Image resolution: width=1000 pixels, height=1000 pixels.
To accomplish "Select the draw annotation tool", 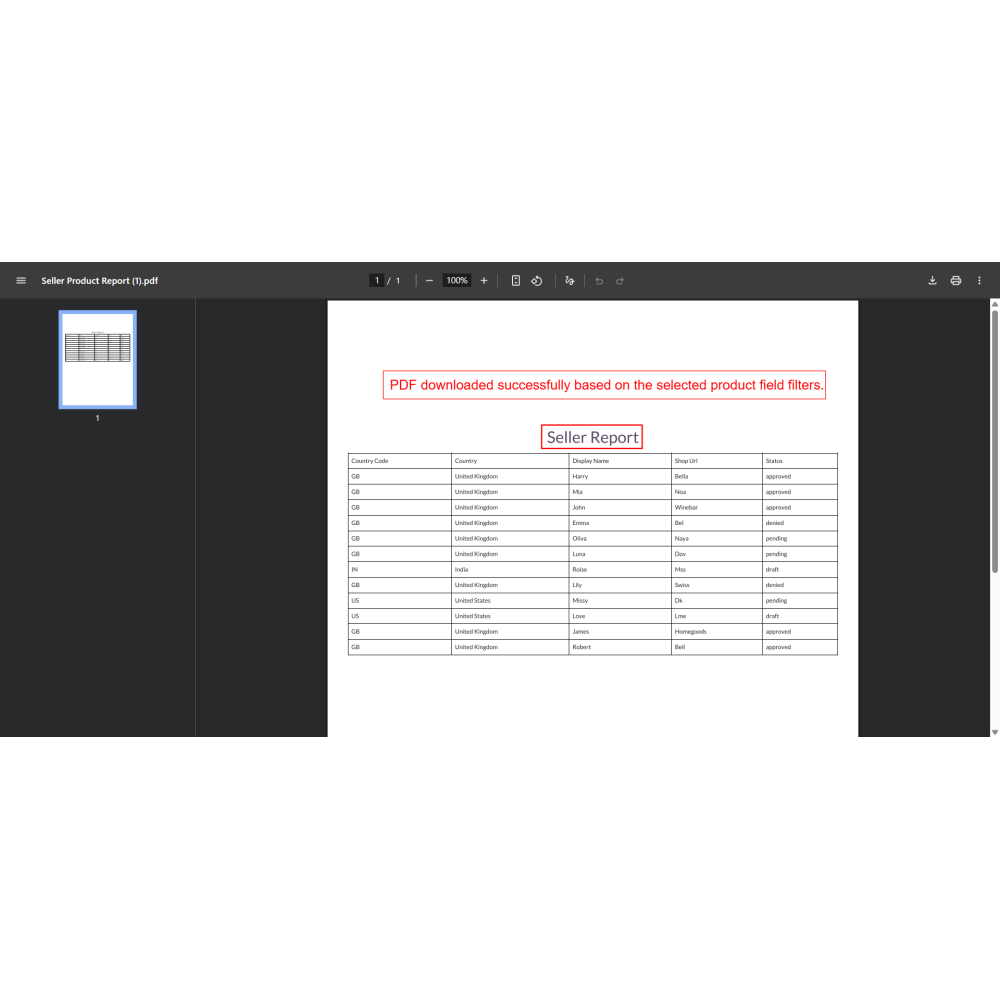I will click(570, 281).
